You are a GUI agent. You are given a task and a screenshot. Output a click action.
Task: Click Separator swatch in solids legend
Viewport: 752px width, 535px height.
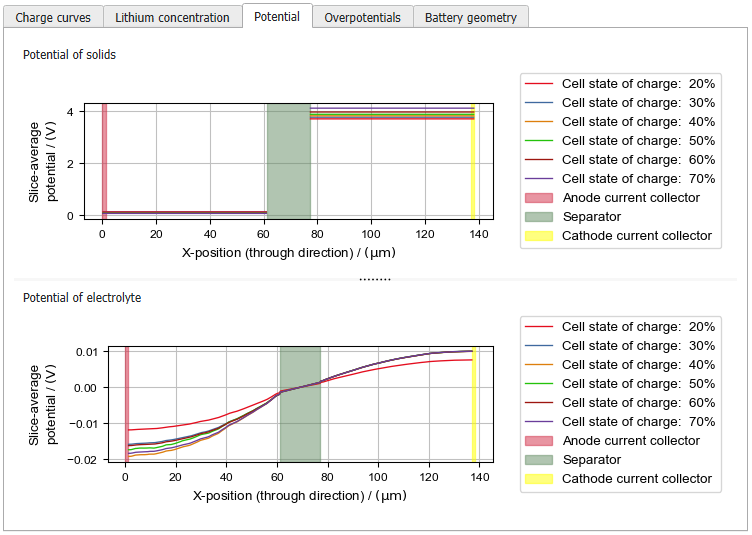(539, 217)
